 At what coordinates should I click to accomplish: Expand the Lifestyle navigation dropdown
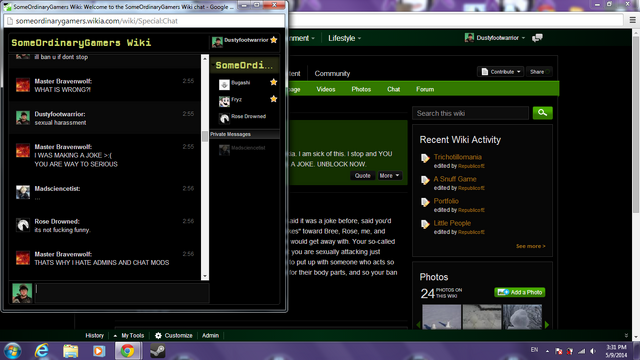[x=344, y=38]
